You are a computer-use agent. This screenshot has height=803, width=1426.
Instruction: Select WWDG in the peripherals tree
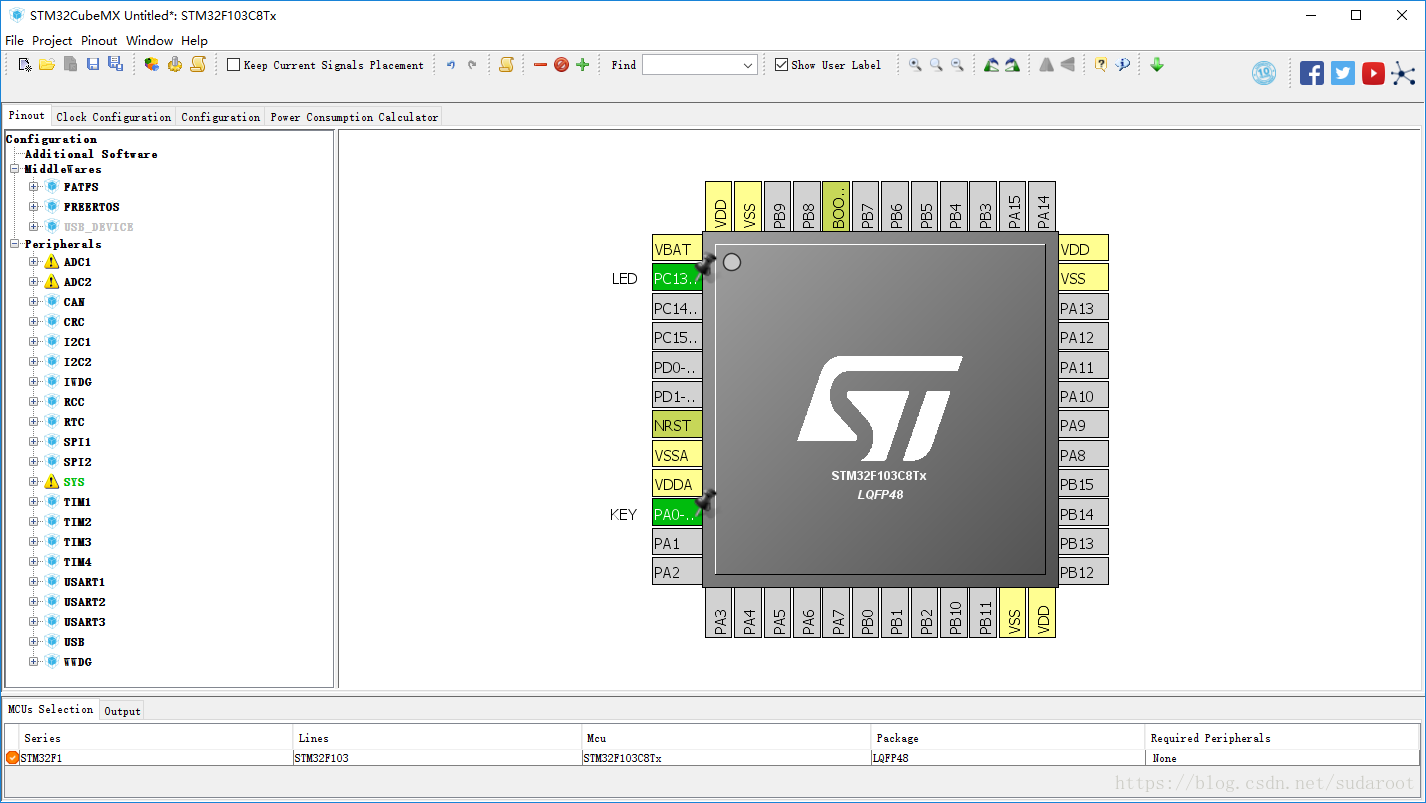pyautogui.click(x=78, y=662)
